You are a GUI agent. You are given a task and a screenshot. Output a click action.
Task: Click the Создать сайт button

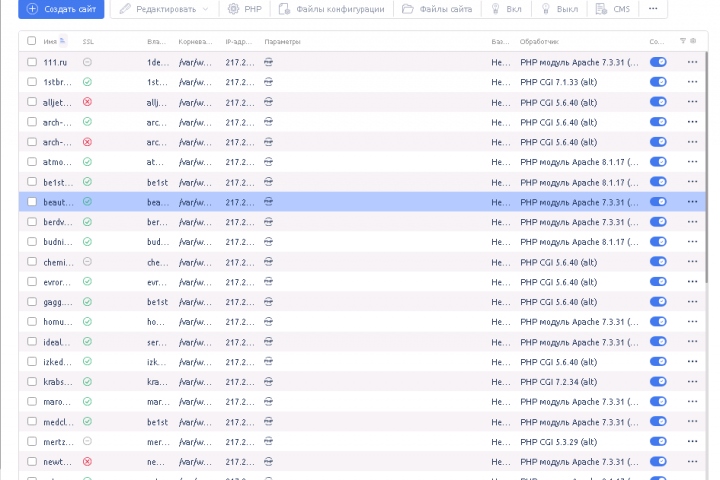[x=61, y=9]
